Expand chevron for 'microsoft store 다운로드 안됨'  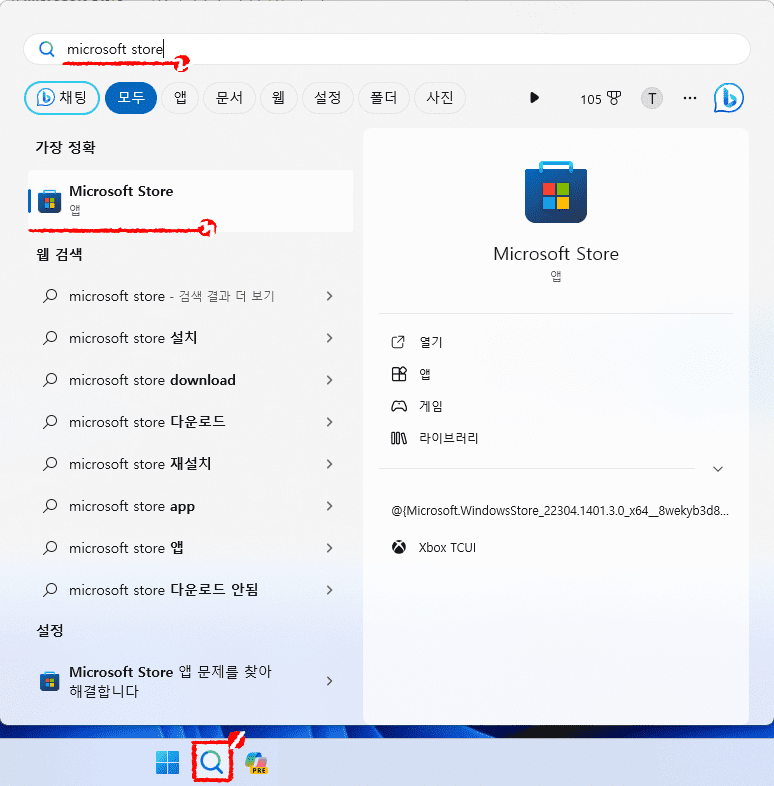329,590
